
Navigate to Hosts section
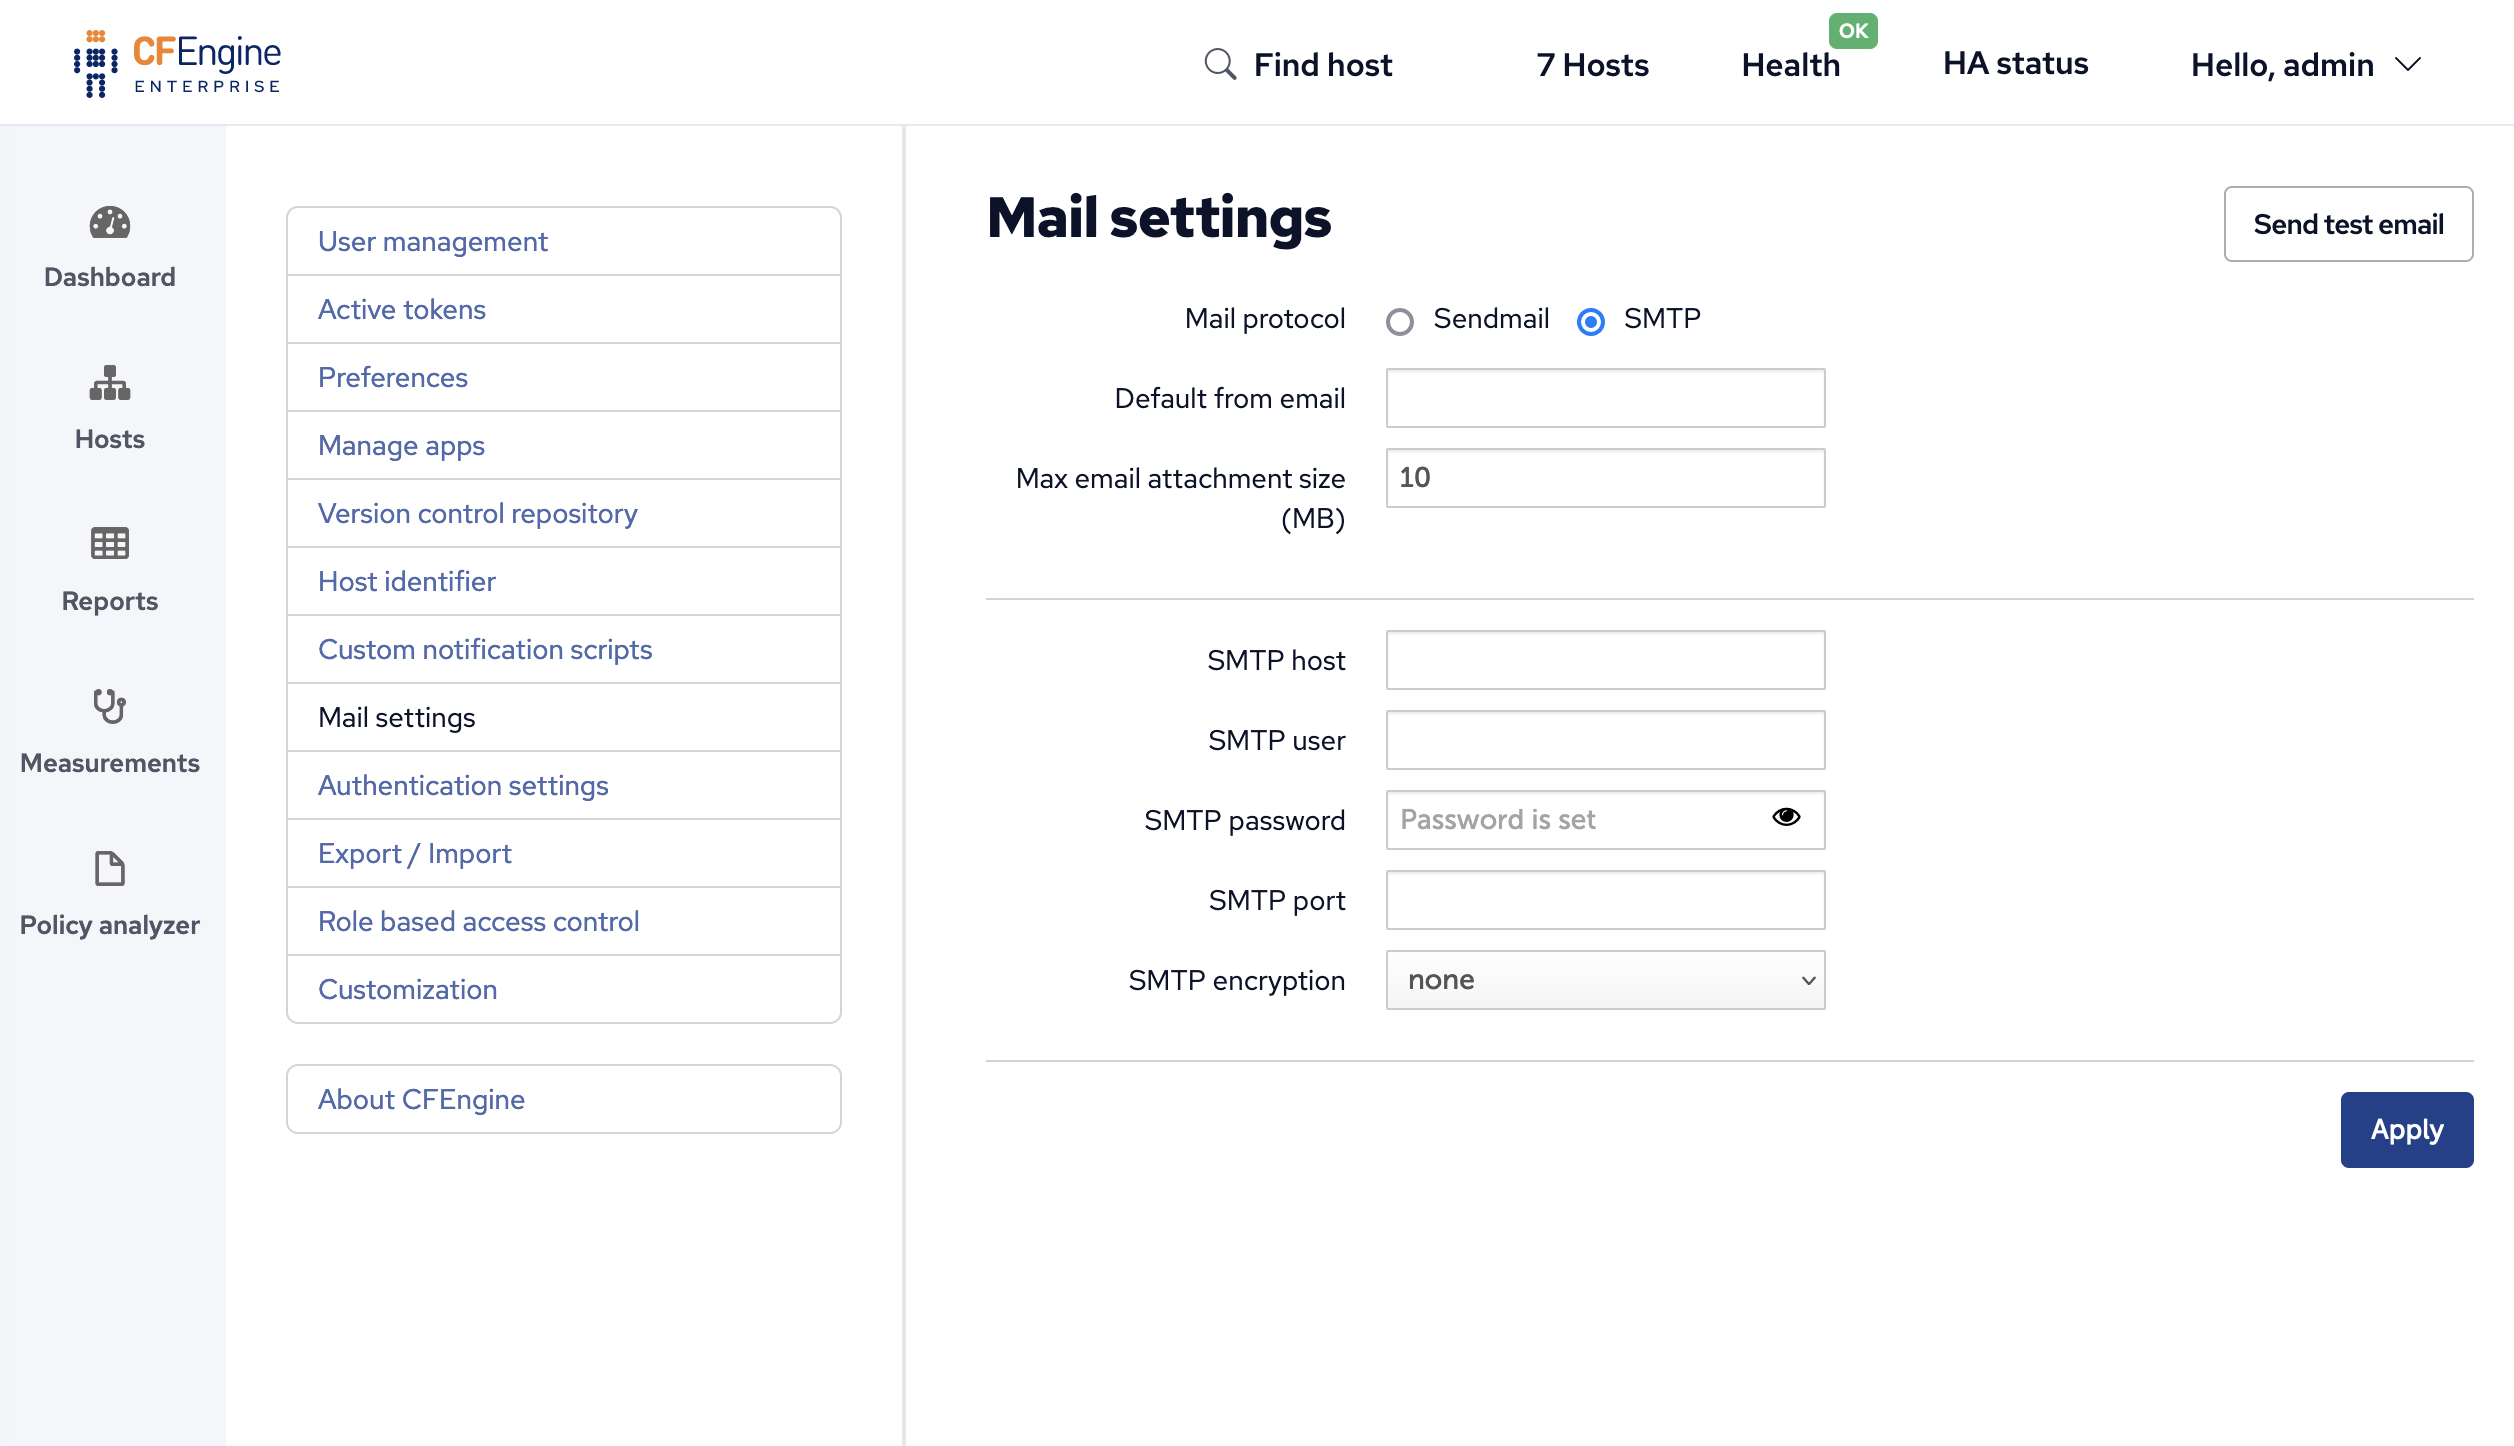pyautogui.click(x=109, y=409)
